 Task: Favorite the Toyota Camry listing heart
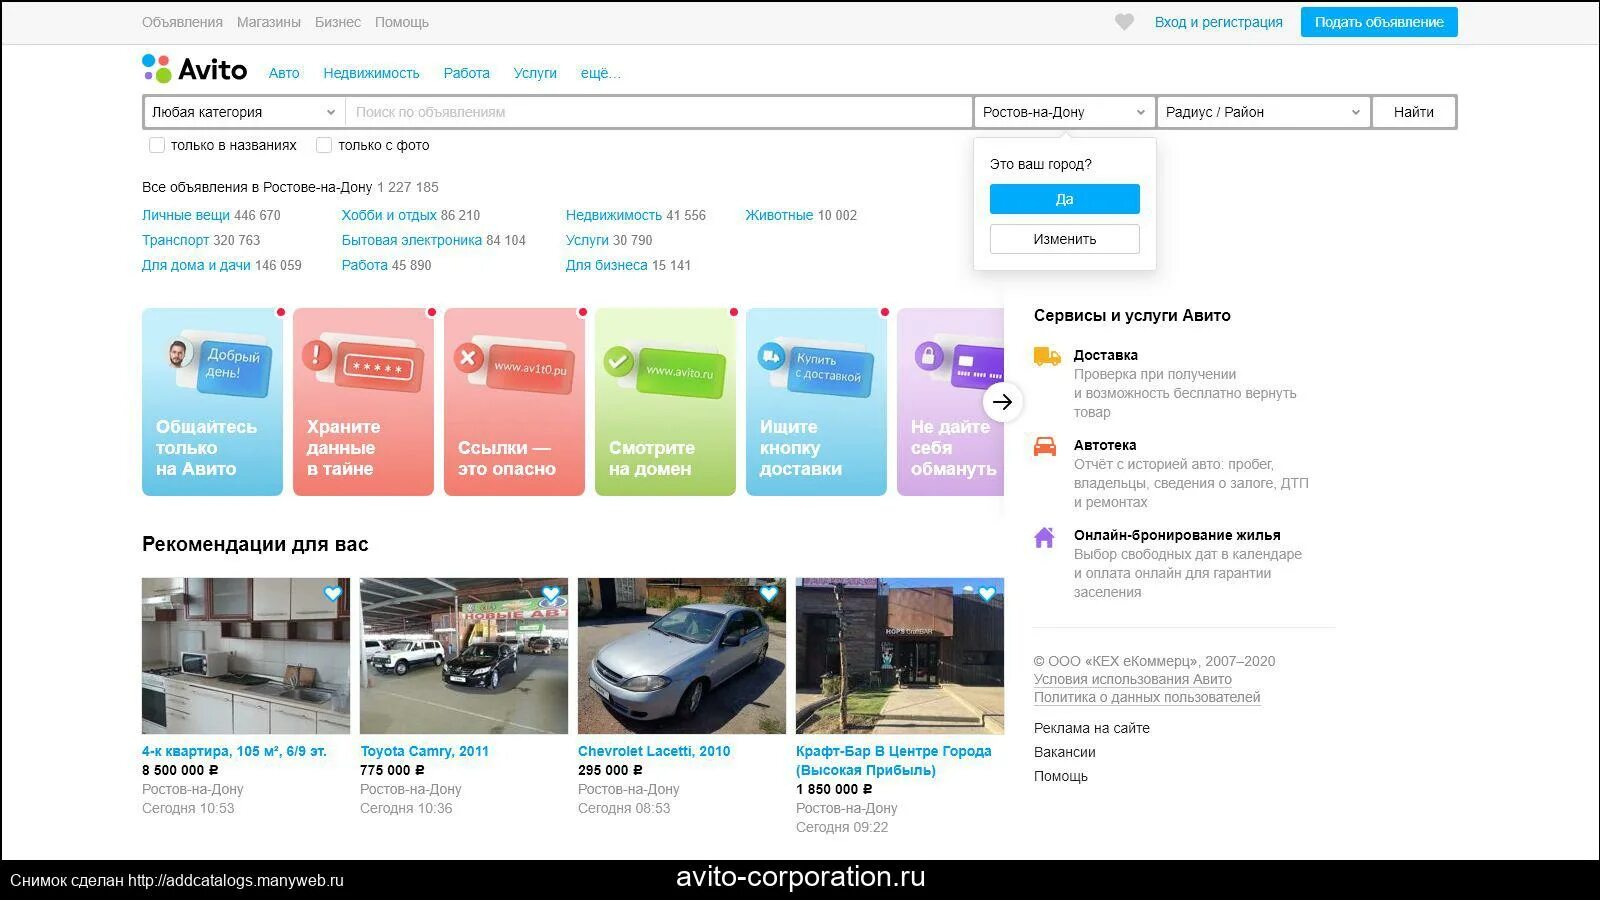pyautogui.click(x=551, y=593)
